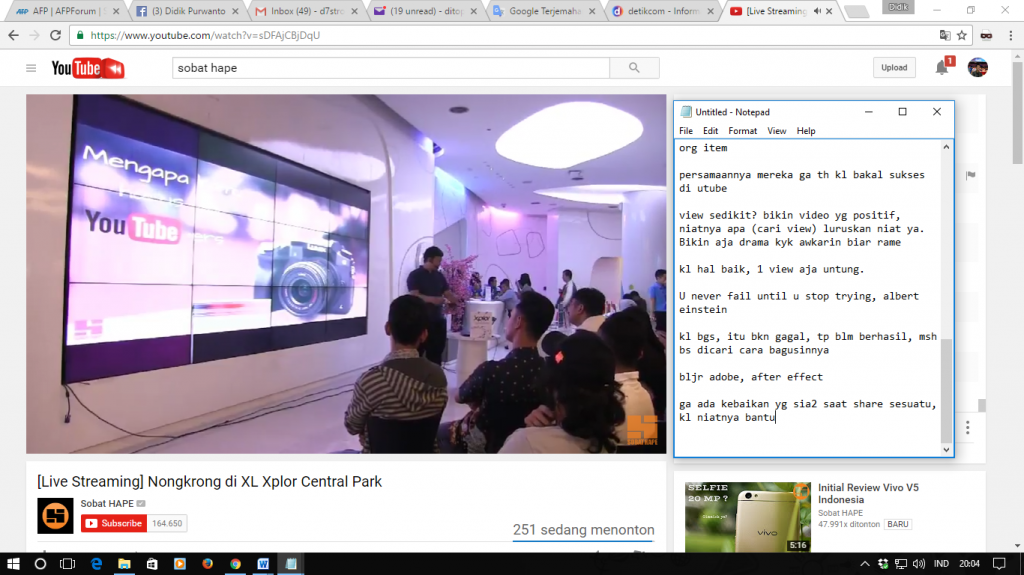Open the Chrome three-dot menu
1024x575 pixels.
pos(1010,35)
